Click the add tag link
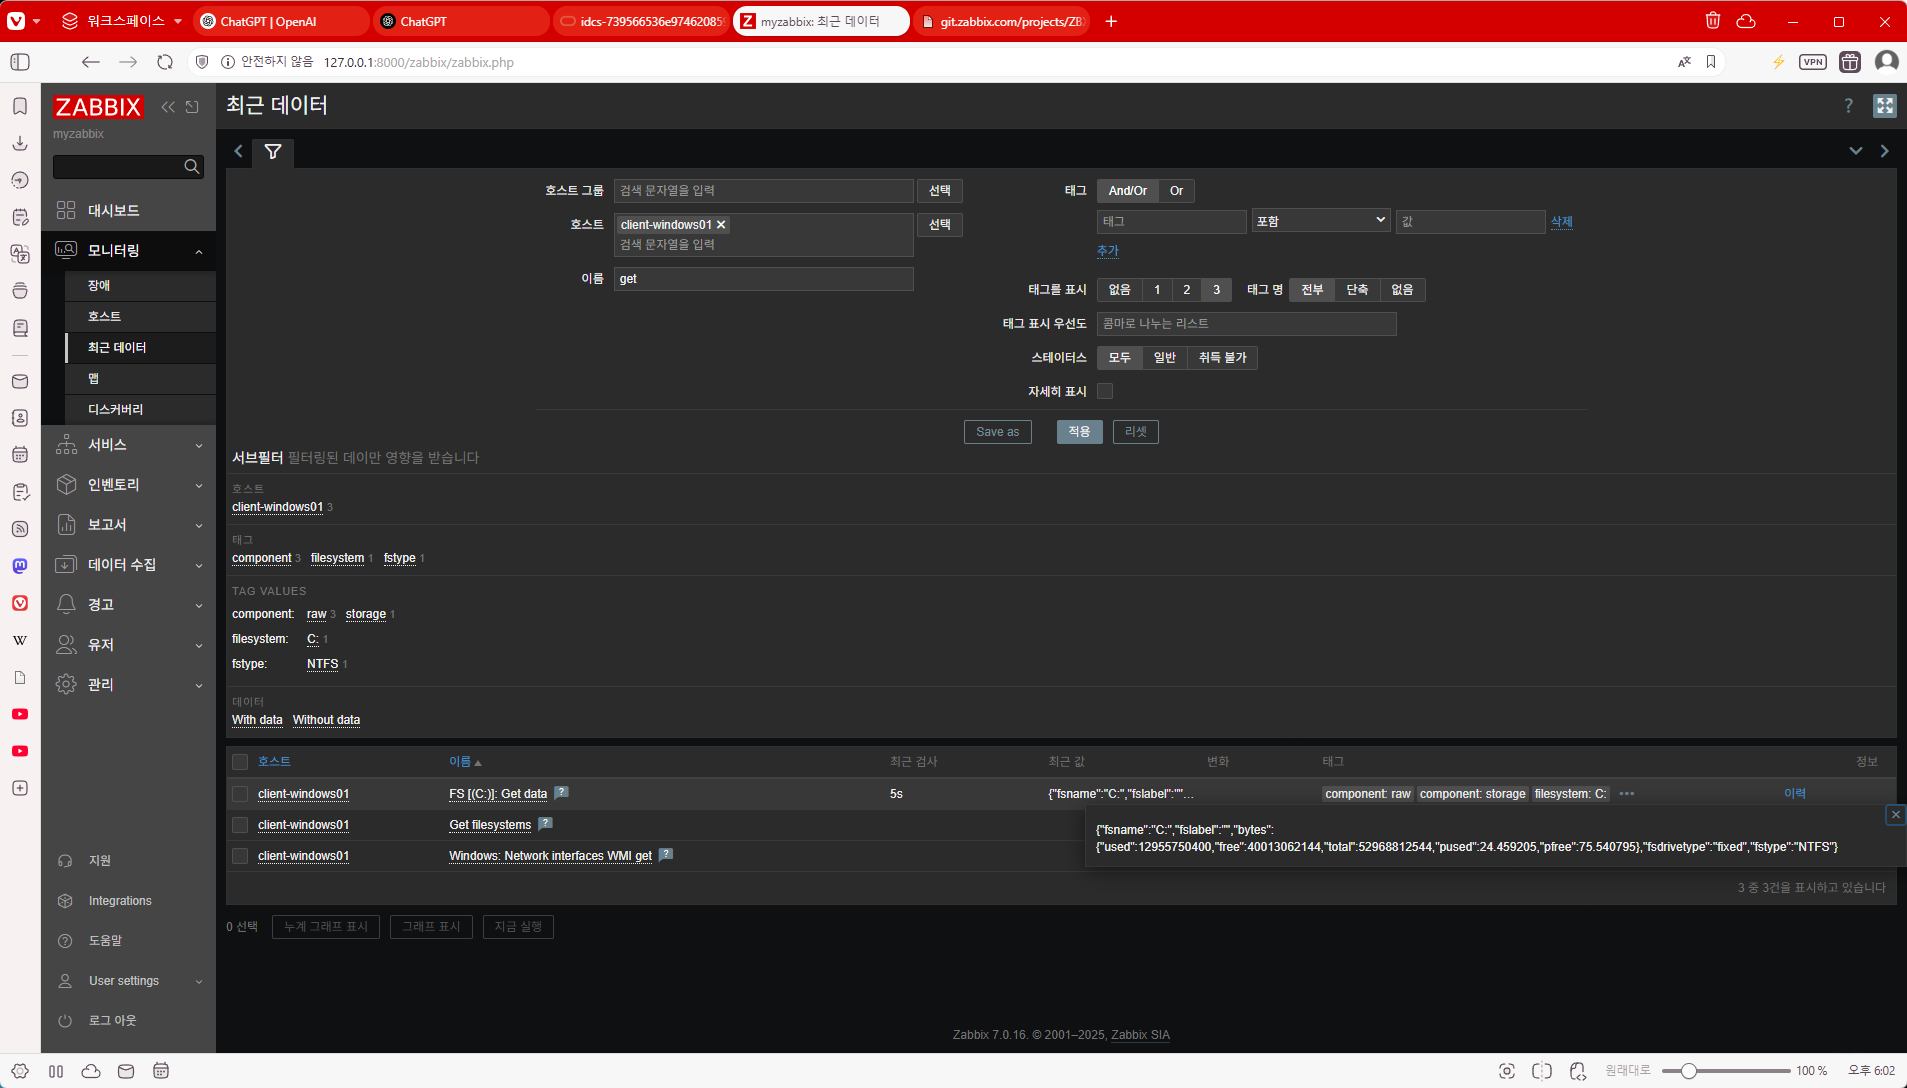This screenshot has height=1088, width=1907. coord(1107,251)
